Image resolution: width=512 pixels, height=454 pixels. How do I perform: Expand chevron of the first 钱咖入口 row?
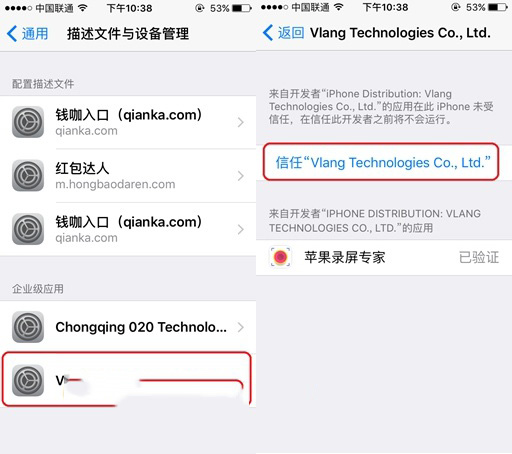point(241,122)
